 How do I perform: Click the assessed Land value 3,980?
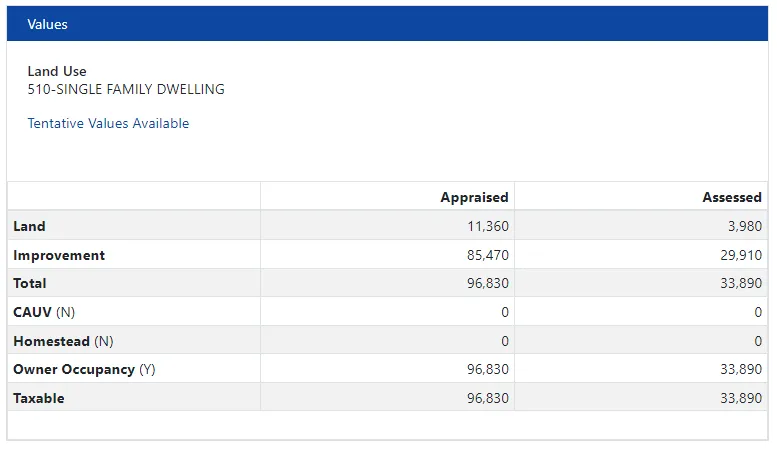[745, 227]
